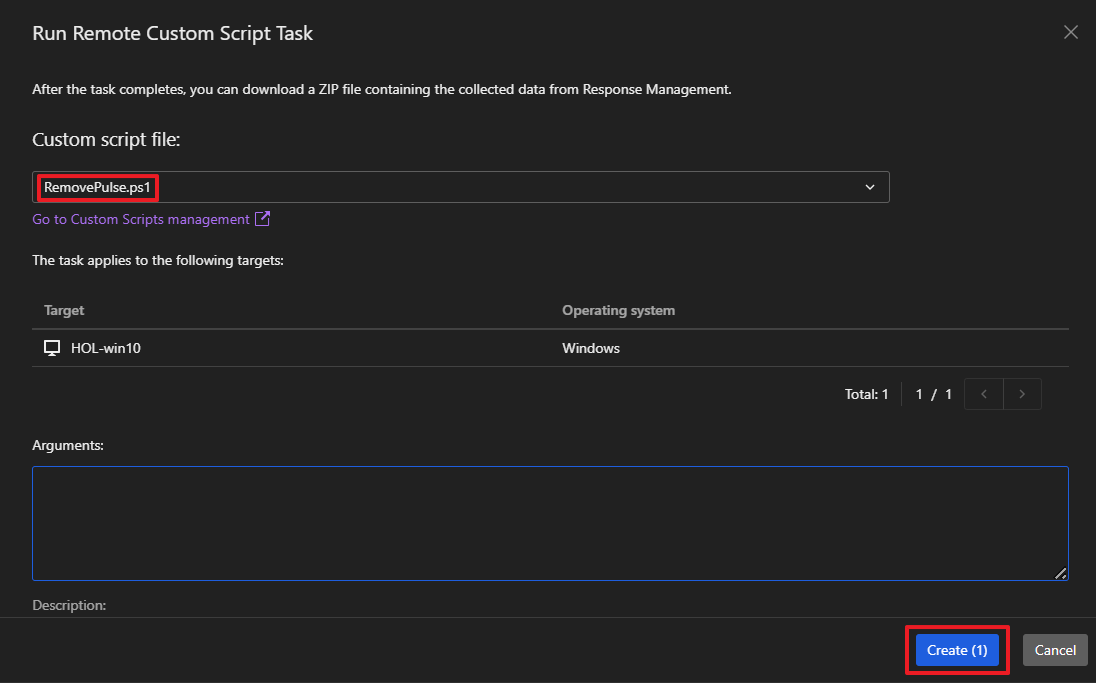The width and height of the screenshot is (1096, 683).
Task: Close the Run Remote Custom Script dialog
Action: click(x=1070, y=32)
